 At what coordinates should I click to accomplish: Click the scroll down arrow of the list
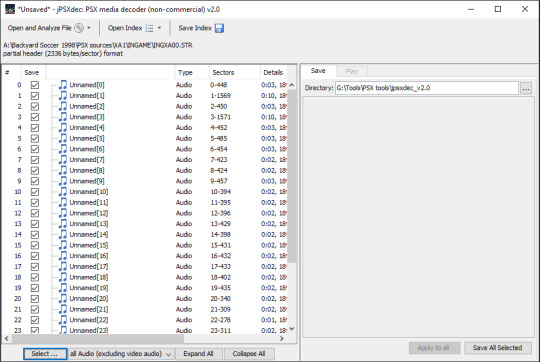[292, 329]
